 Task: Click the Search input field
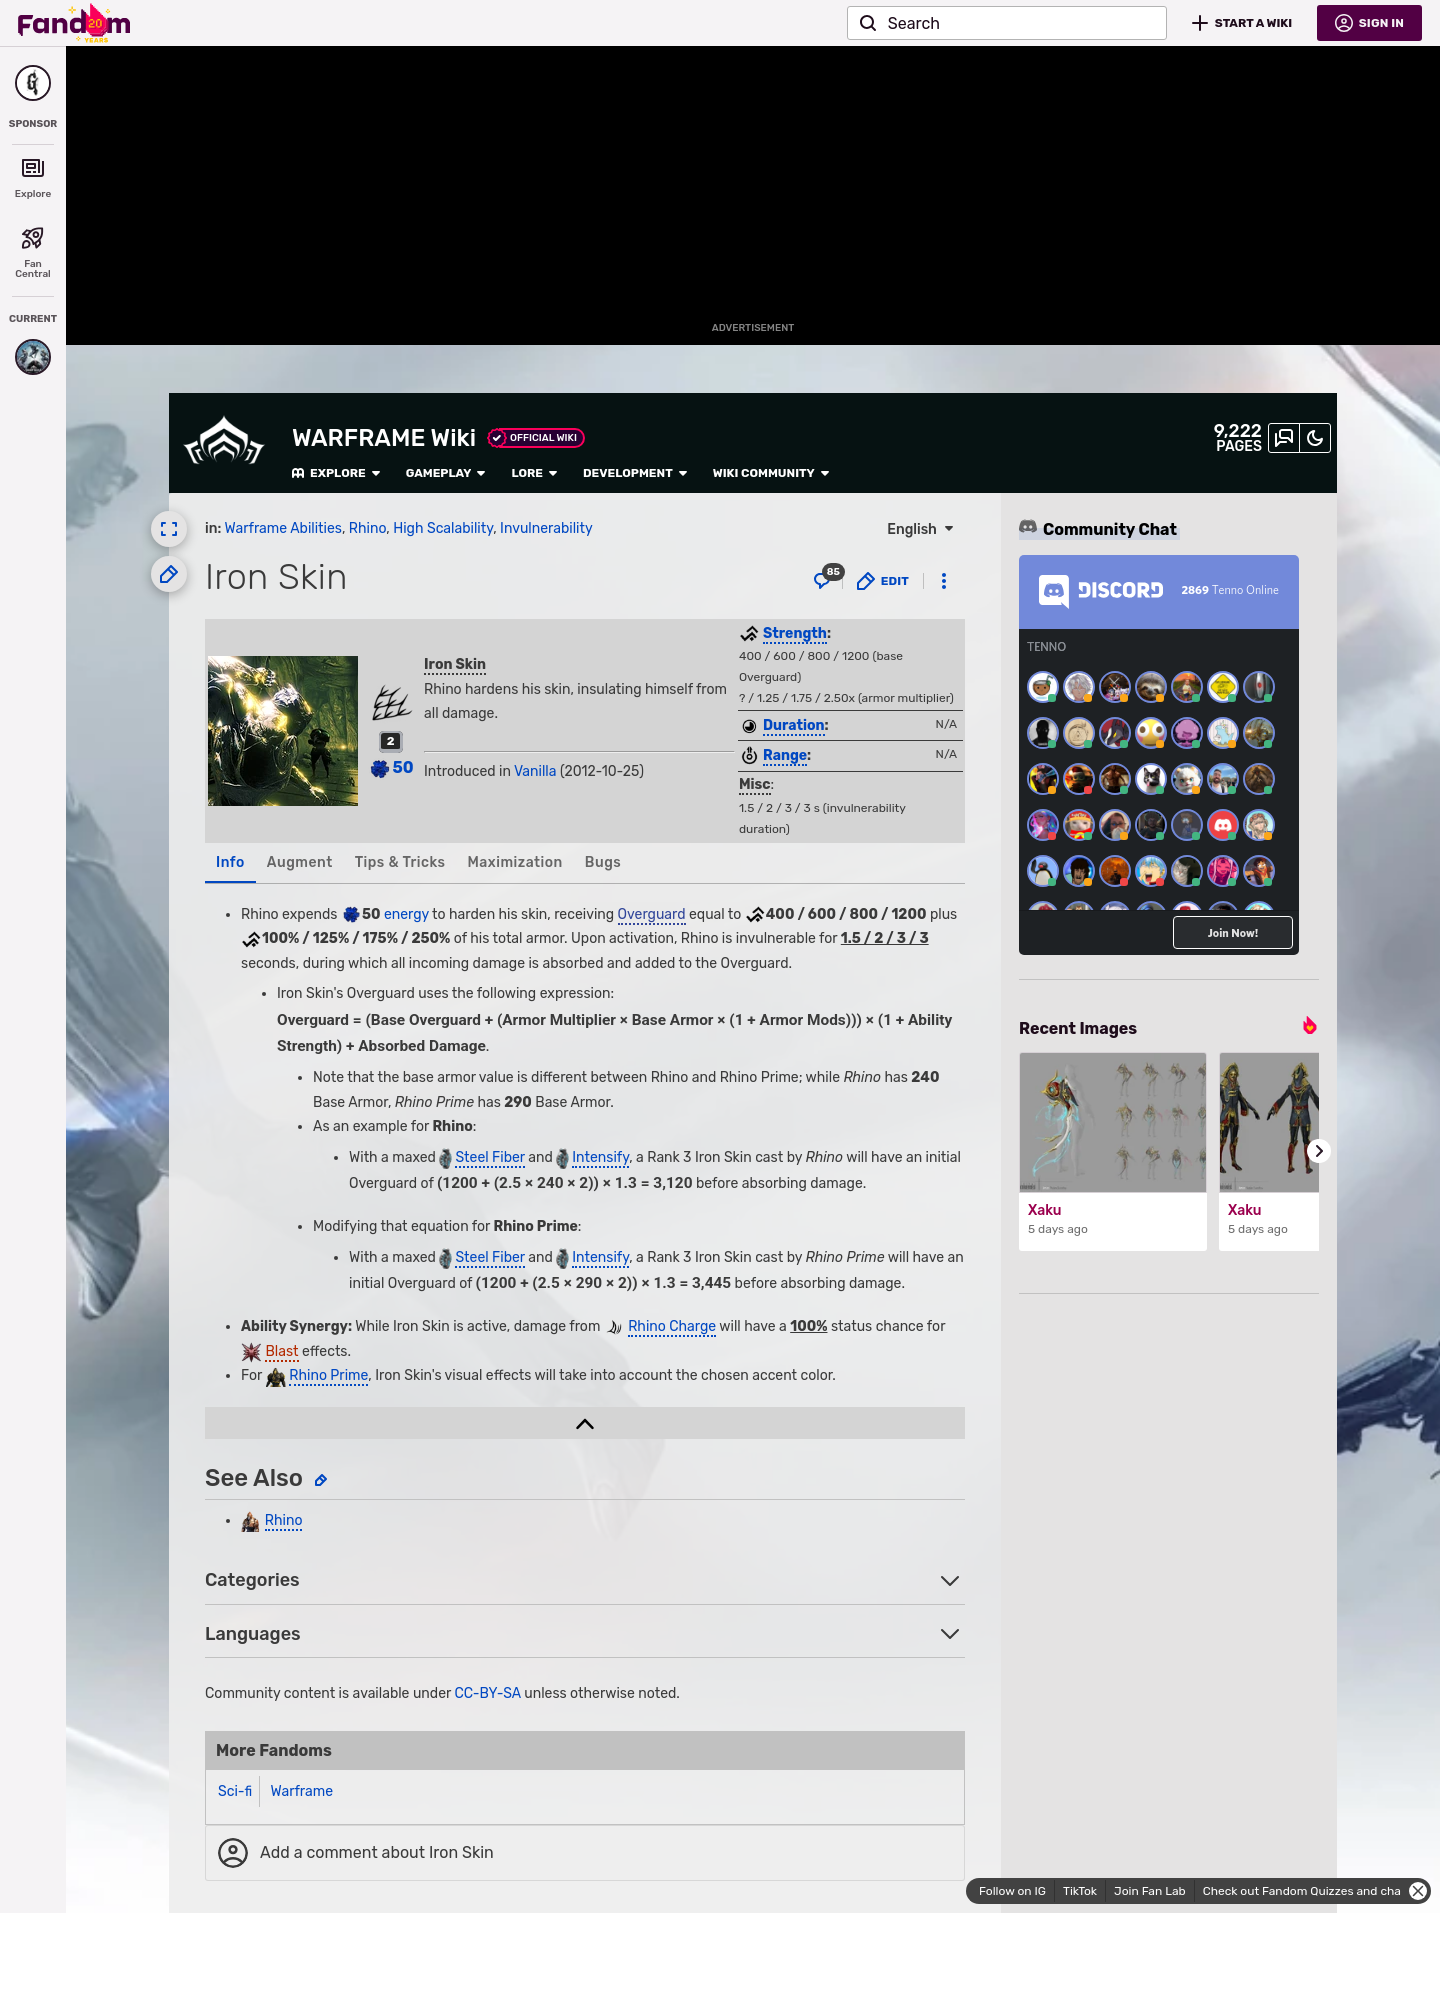[x=1007, y=23]
